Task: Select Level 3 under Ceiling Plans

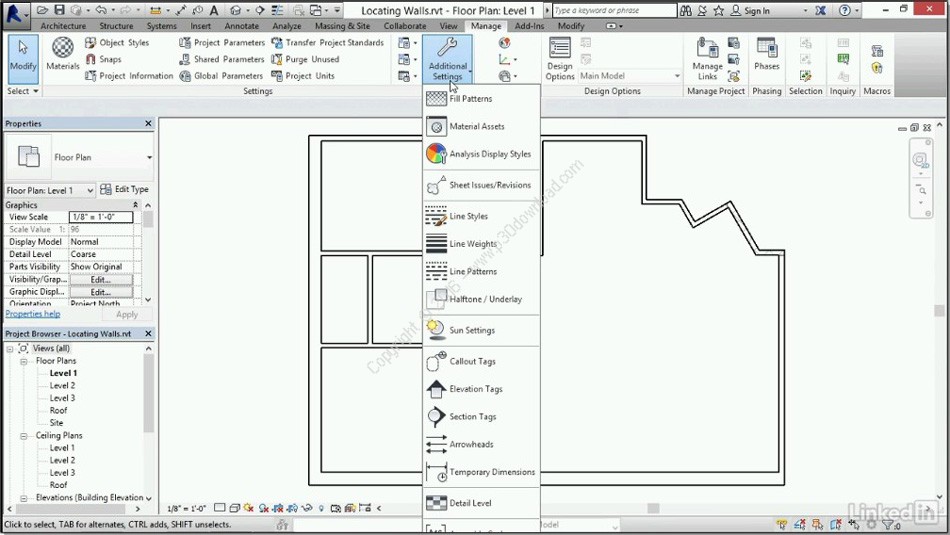Action: [x=62, y=473]
